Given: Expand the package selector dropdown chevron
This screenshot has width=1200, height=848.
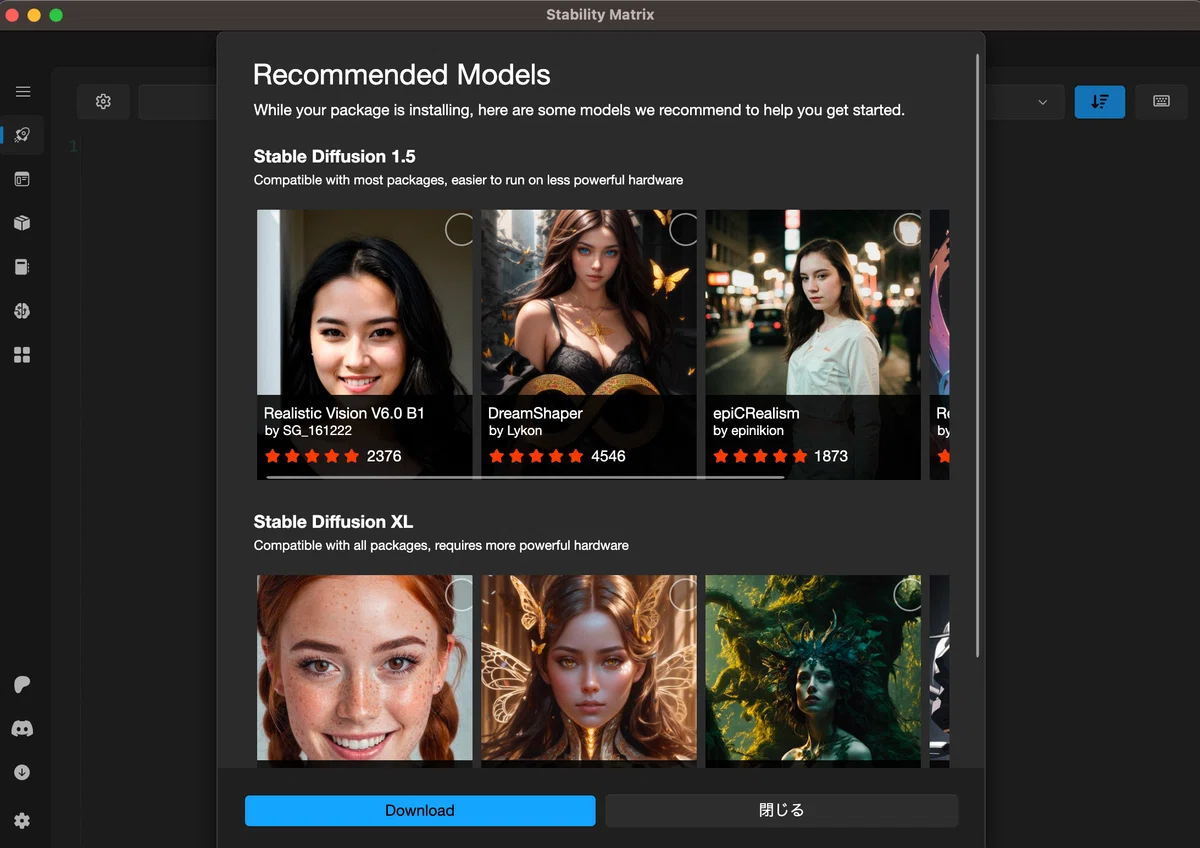Looking at the screenshot, I should point(1043,102).
